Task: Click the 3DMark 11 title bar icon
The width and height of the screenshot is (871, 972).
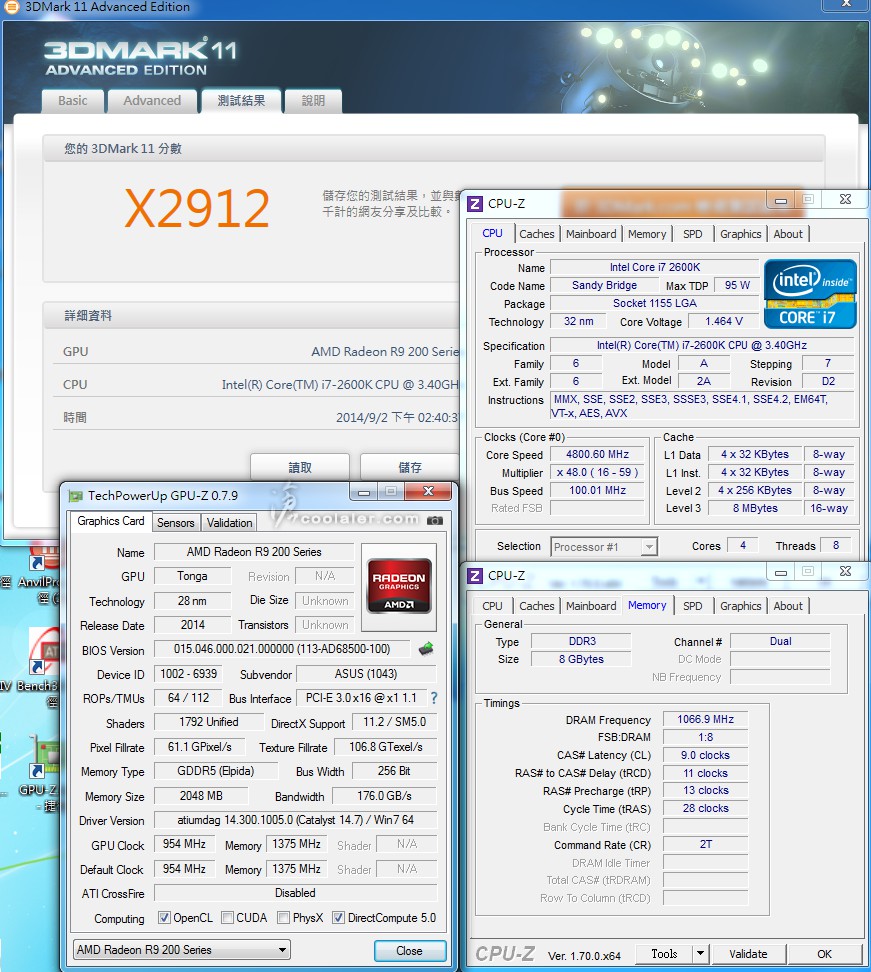Action: pos(11,7)
